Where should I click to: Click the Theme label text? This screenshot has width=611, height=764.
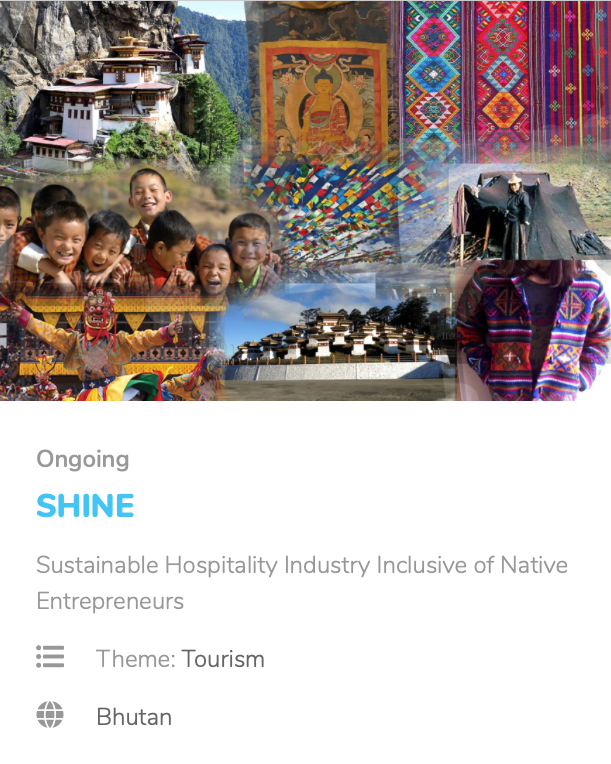click(x=135, y=659)
